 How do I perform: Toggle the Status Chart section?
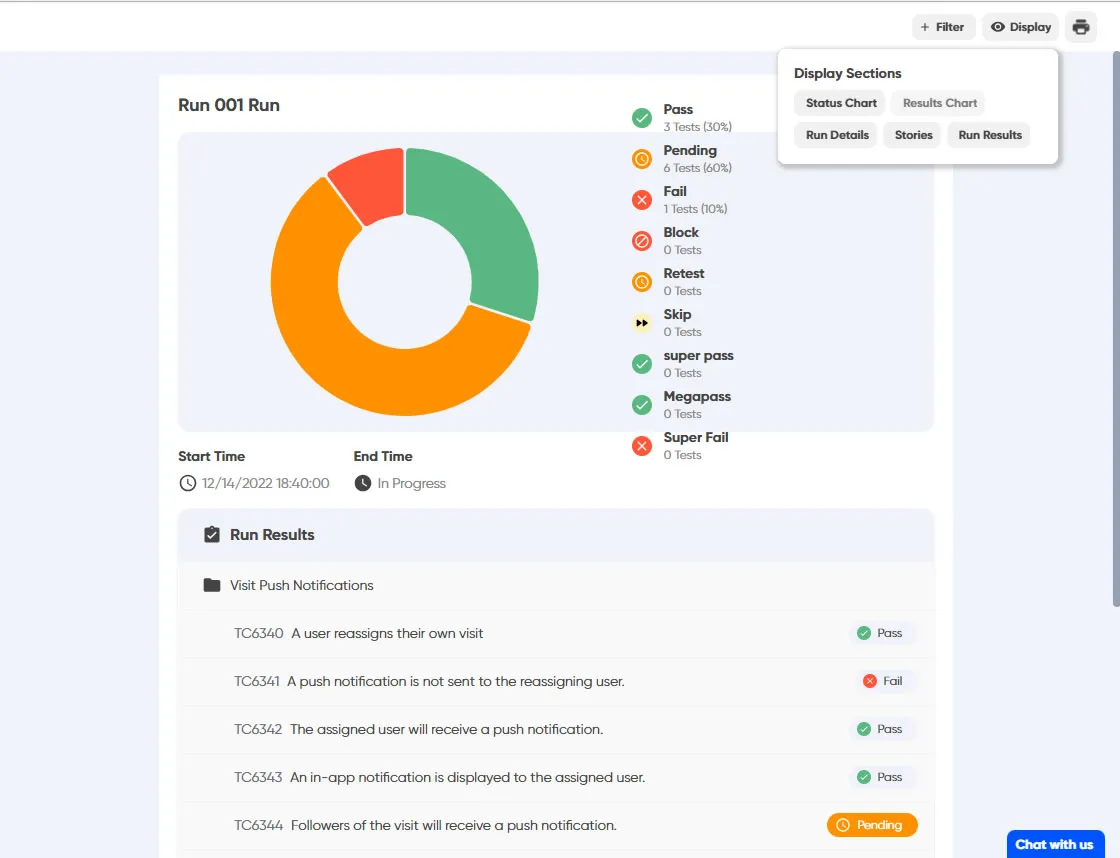(840, 103)
